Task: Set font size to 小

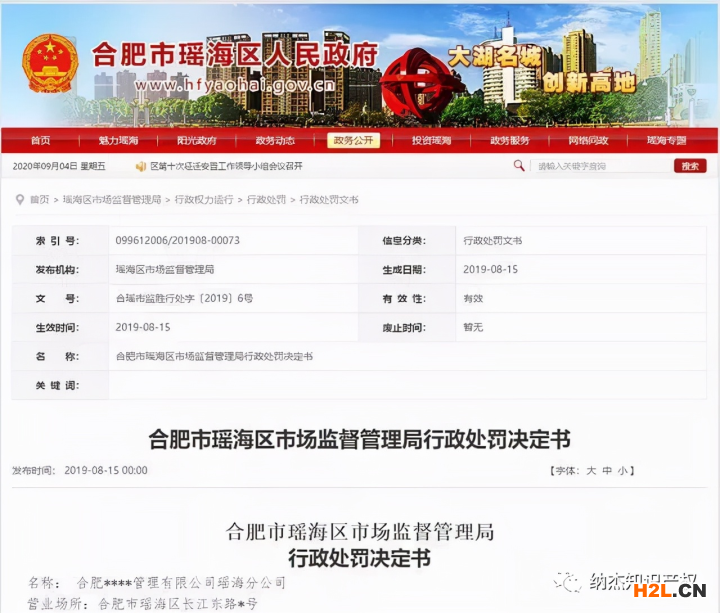Action: tap(622, 470)
